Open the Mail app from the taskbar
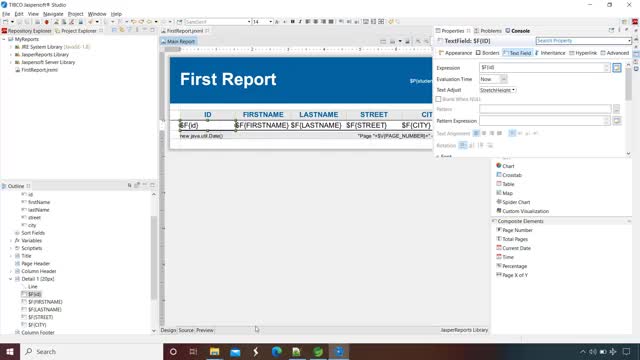 (x=235, y=351)
